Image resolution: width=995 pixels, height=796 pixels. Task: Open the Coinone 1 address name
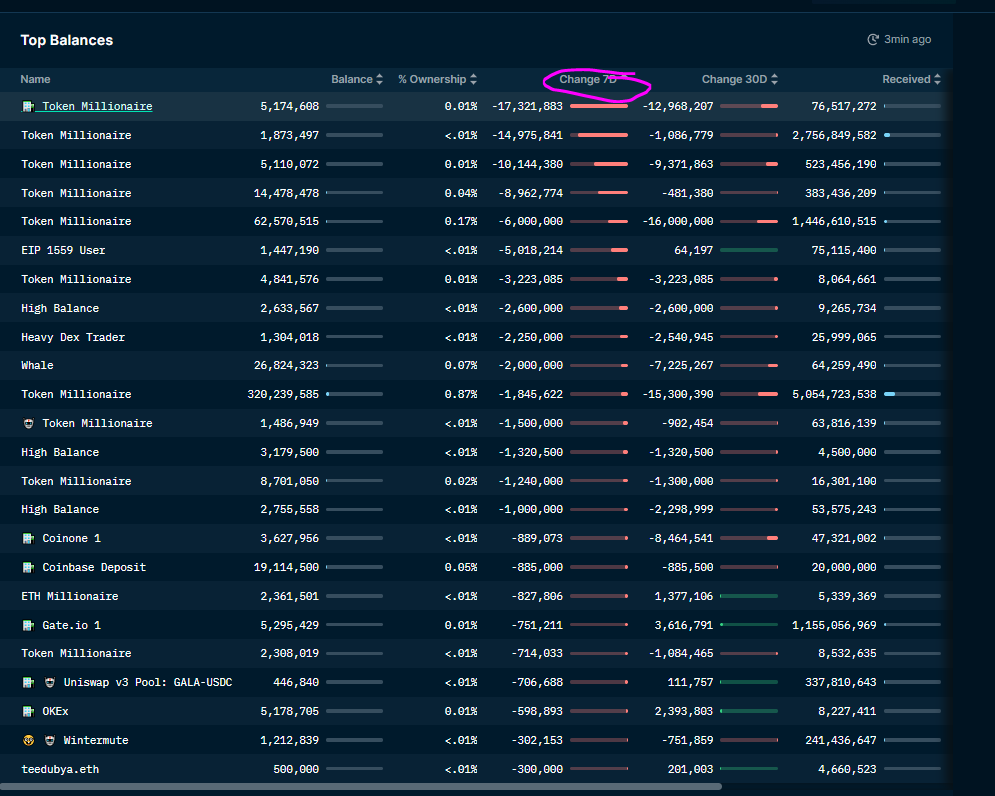72,538
